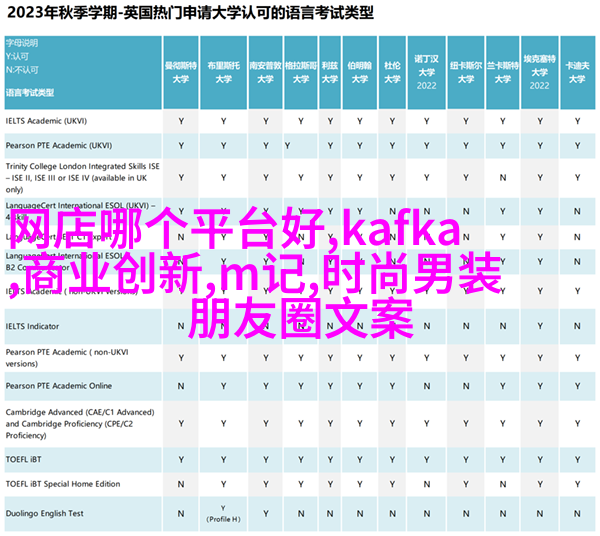The image size is (600, 536).
Task: Select the 格拉斯哥大学 column header
Action: point(301,72)
